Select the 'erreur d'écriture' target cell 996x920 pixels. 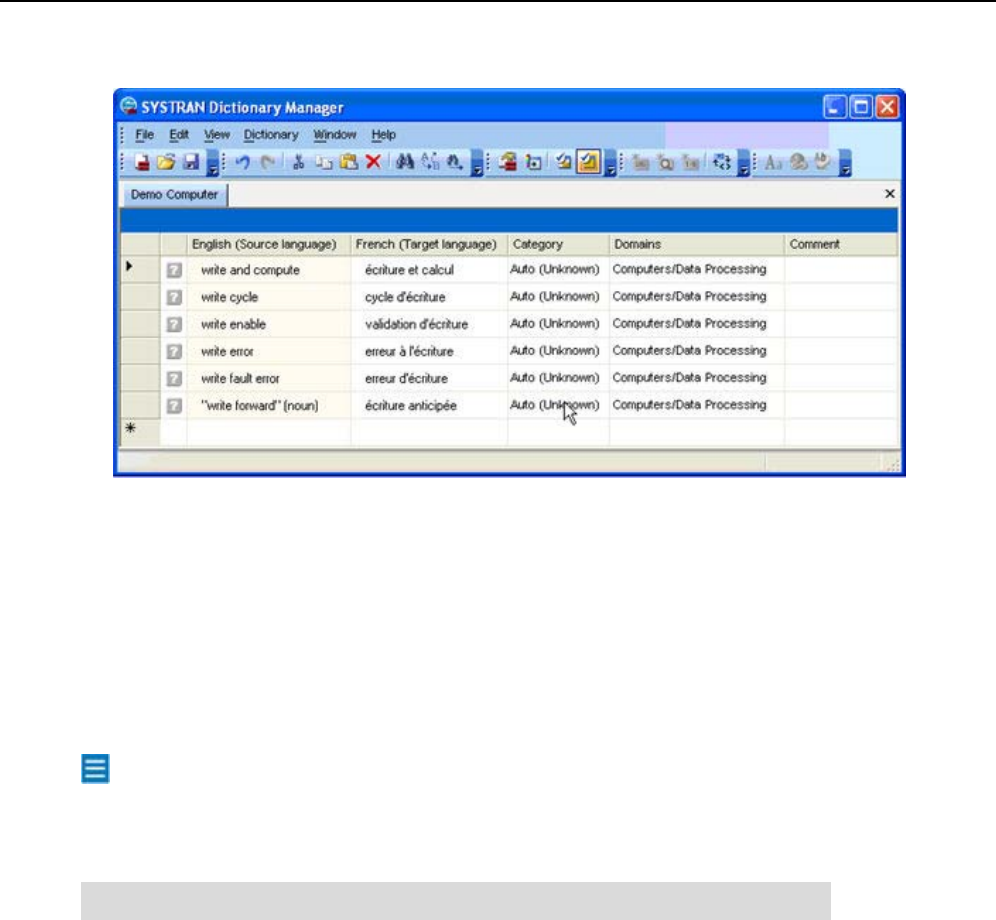pyautogui.click(x=429, y=379)
